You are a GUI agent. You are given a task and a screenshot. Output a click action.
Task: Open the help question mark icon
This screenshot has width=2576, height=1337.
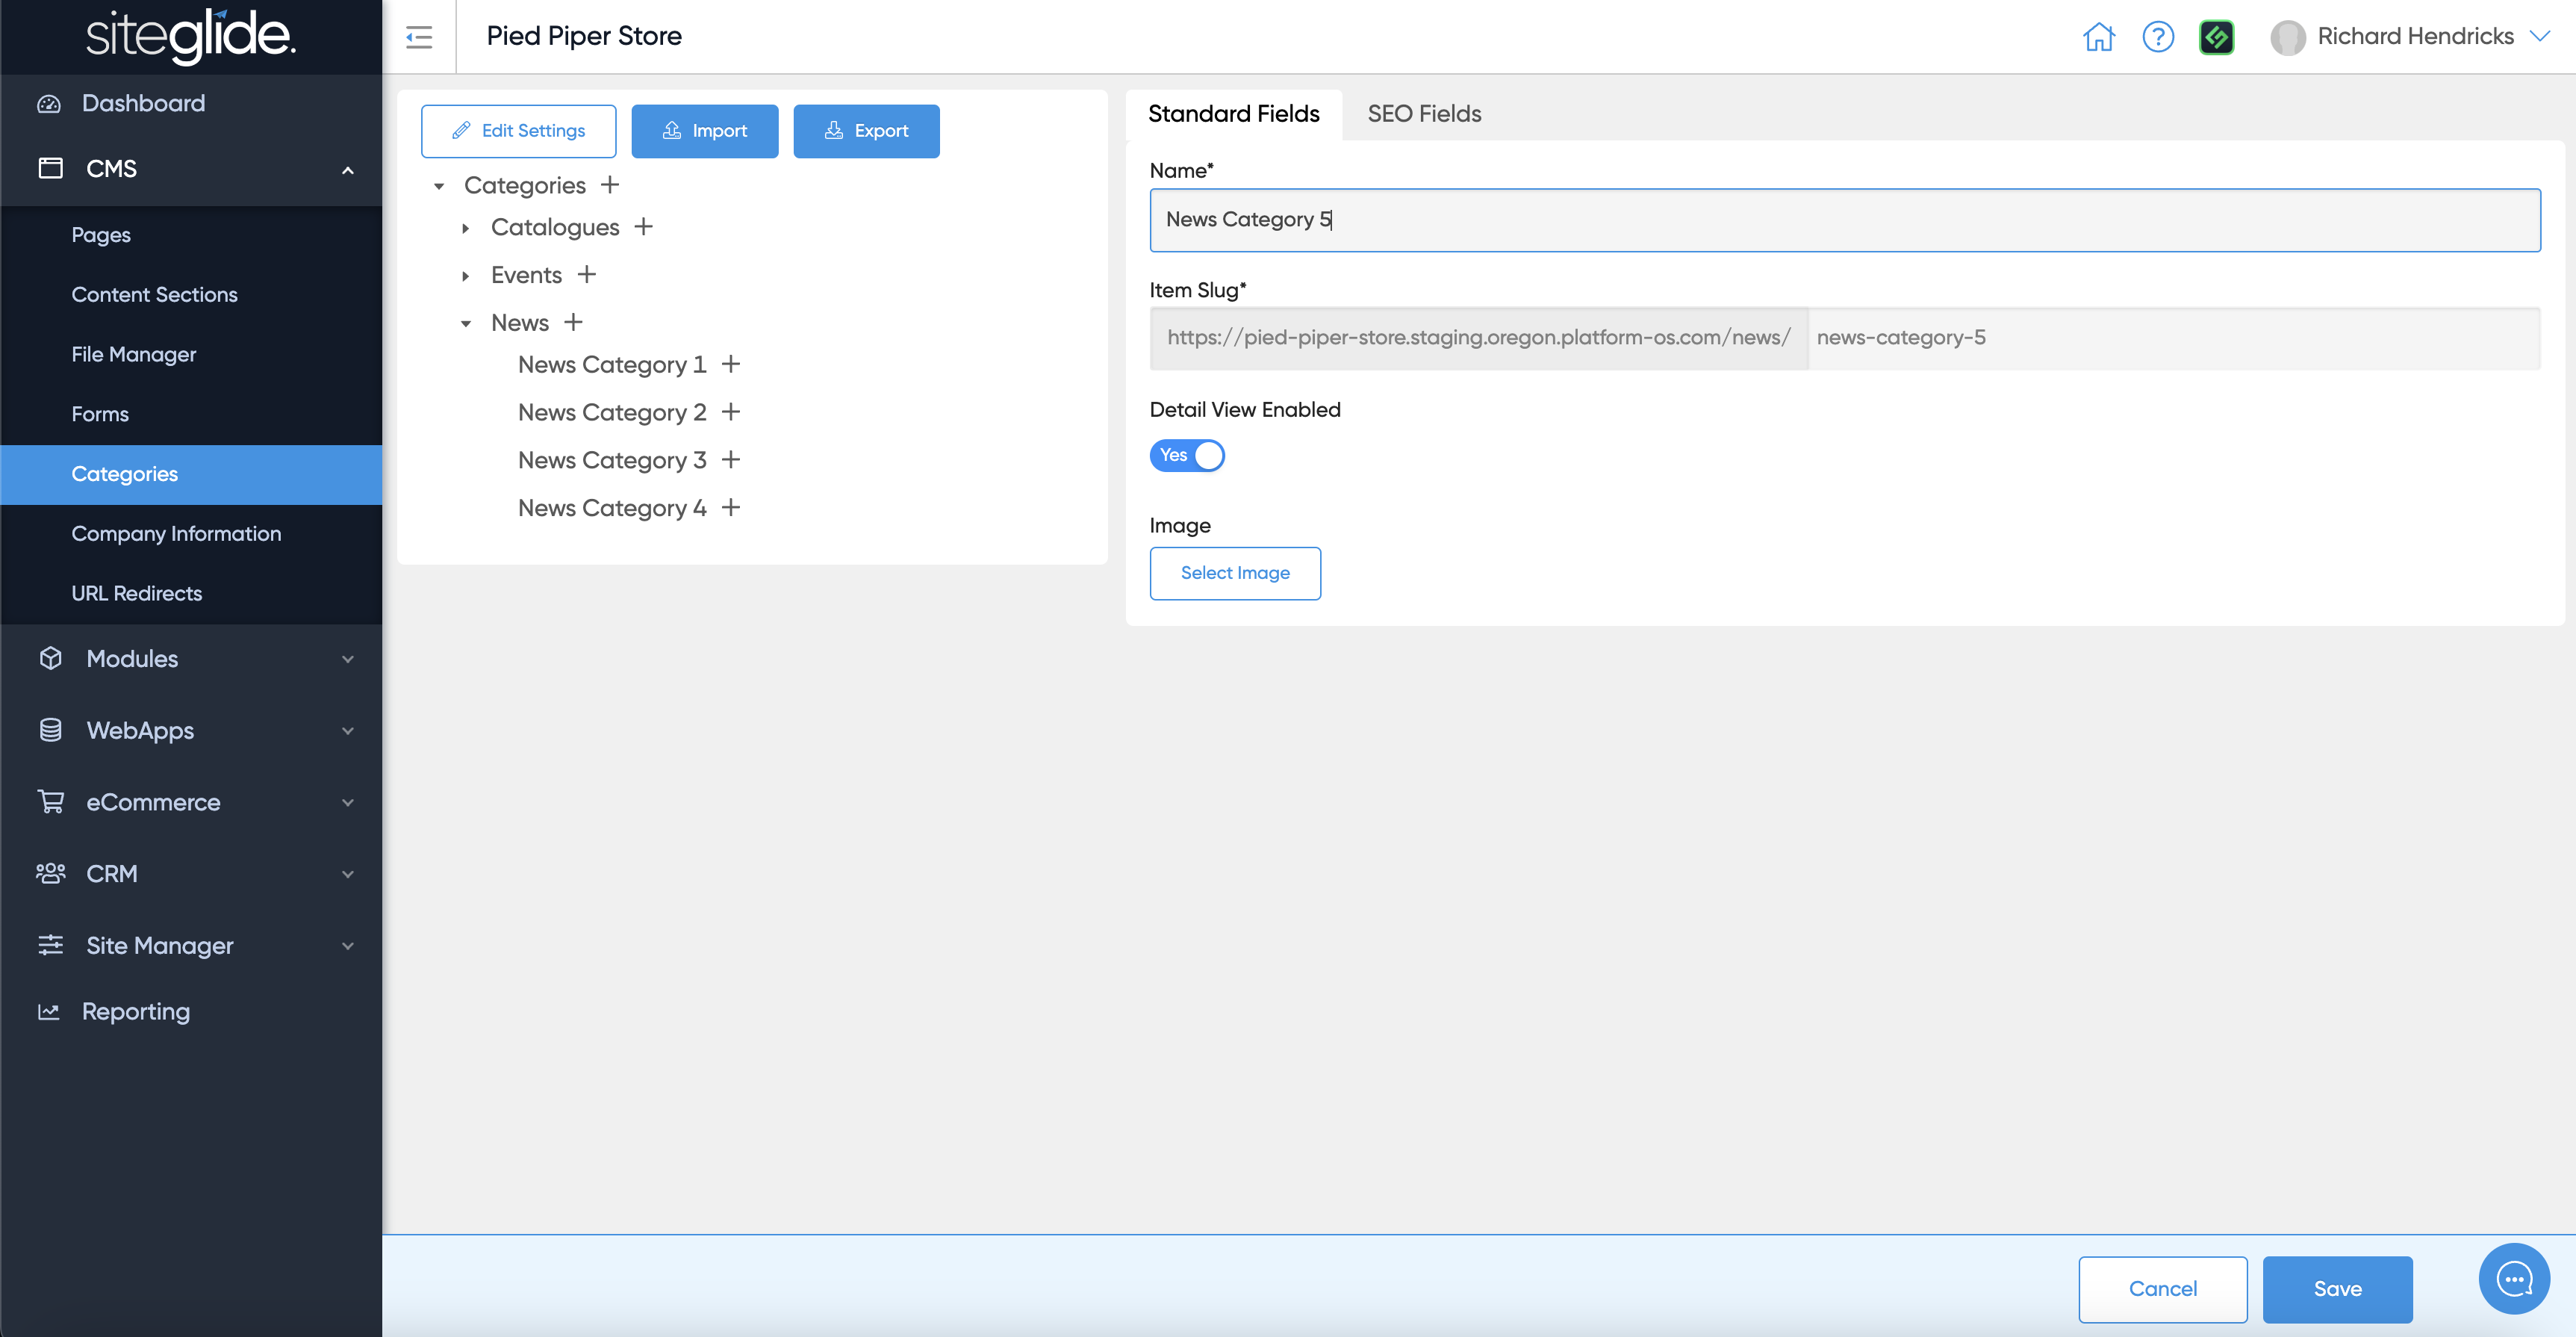click(2157, 37)
